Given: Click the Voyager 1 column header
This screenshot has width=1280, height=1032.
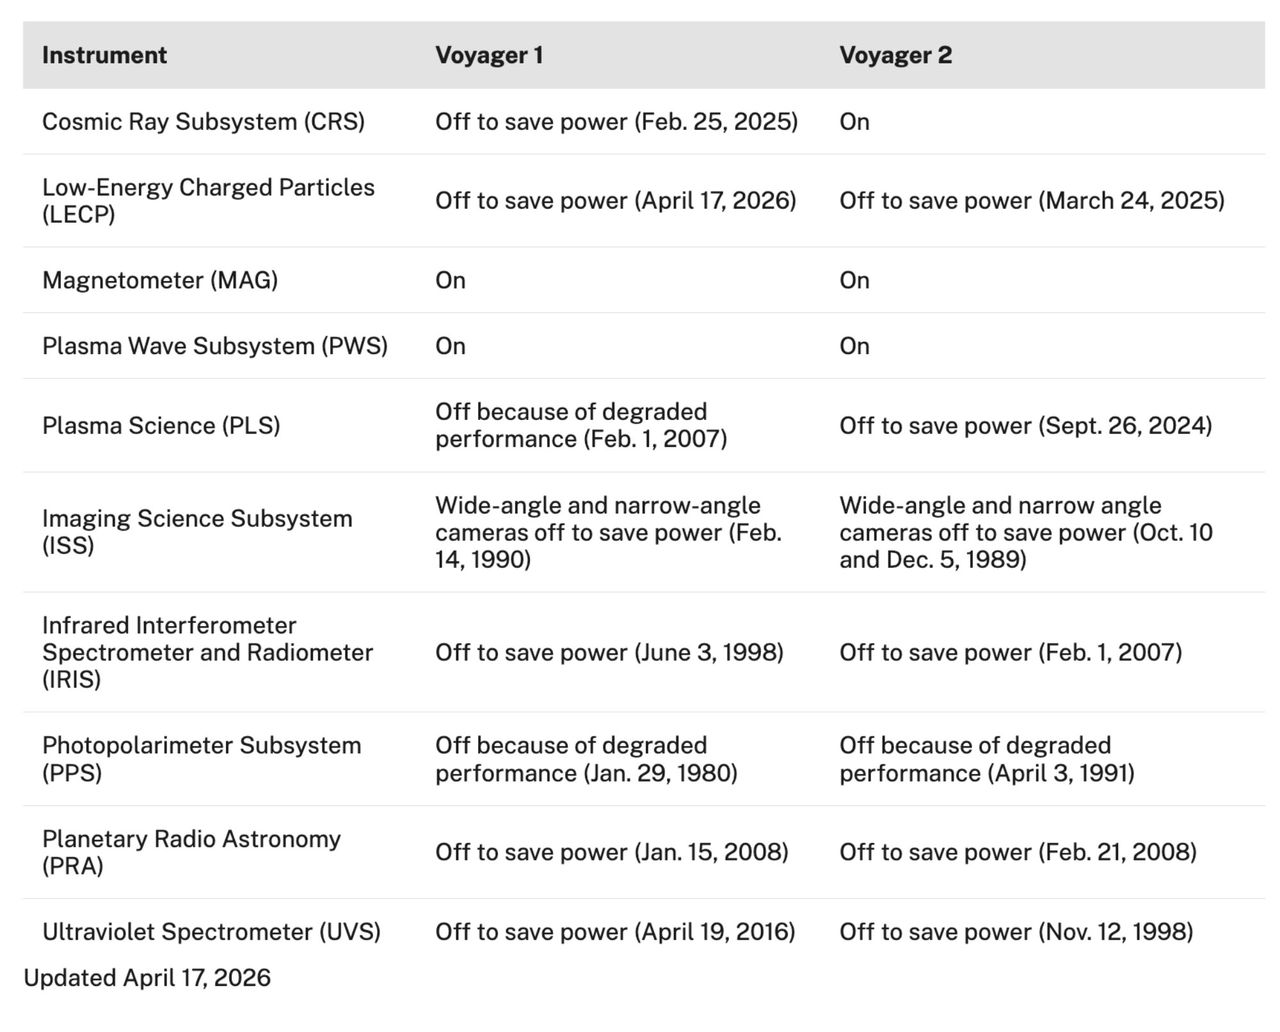Looking at the screenshot, I should (x=489, y=55).
